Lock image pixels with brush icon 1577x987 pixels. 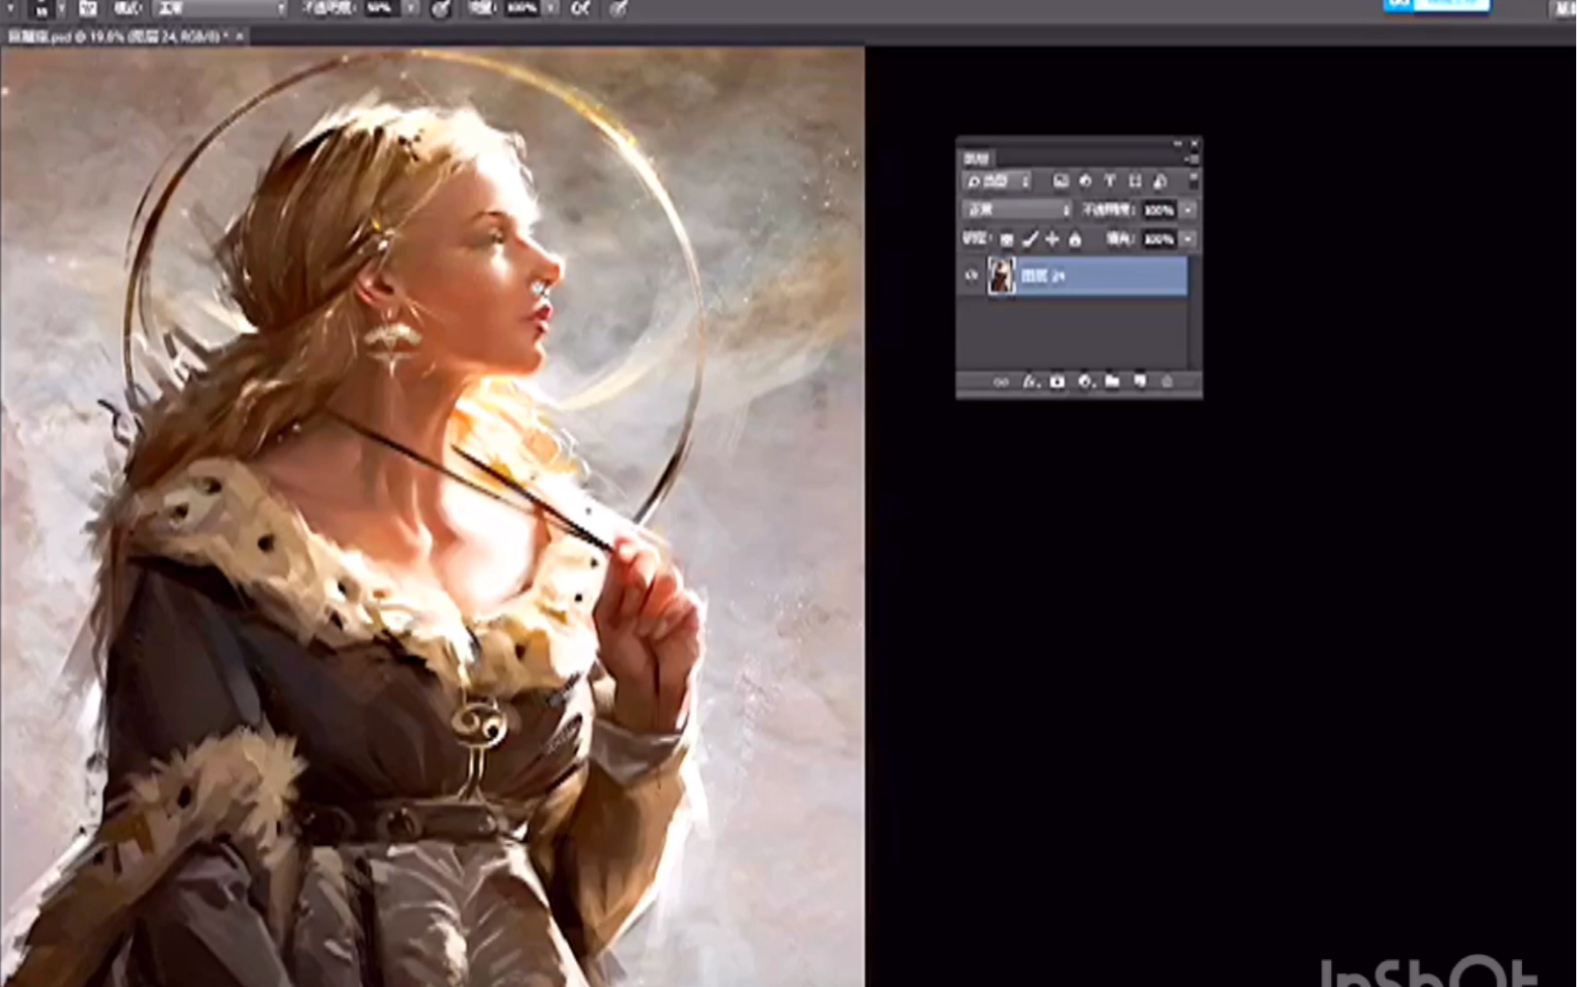pos(1029,239)
